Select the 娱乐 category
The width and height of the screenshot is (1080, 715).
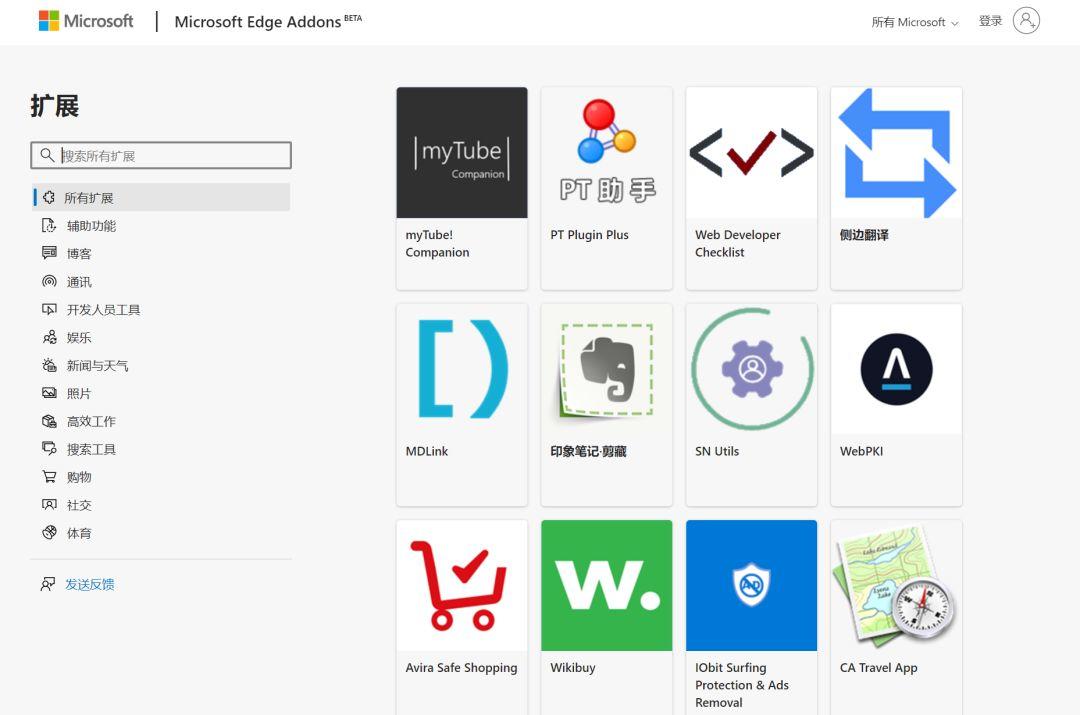click(79, 338)
